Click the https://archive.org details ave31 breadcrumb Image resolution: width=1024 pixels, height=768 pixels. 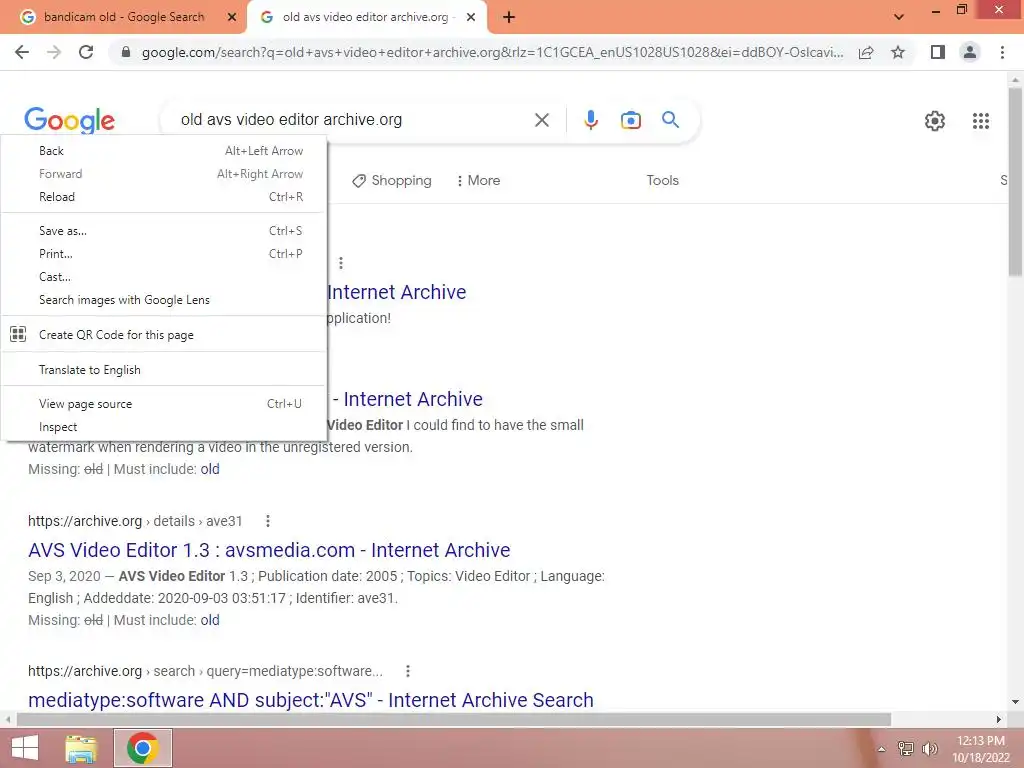135,521
